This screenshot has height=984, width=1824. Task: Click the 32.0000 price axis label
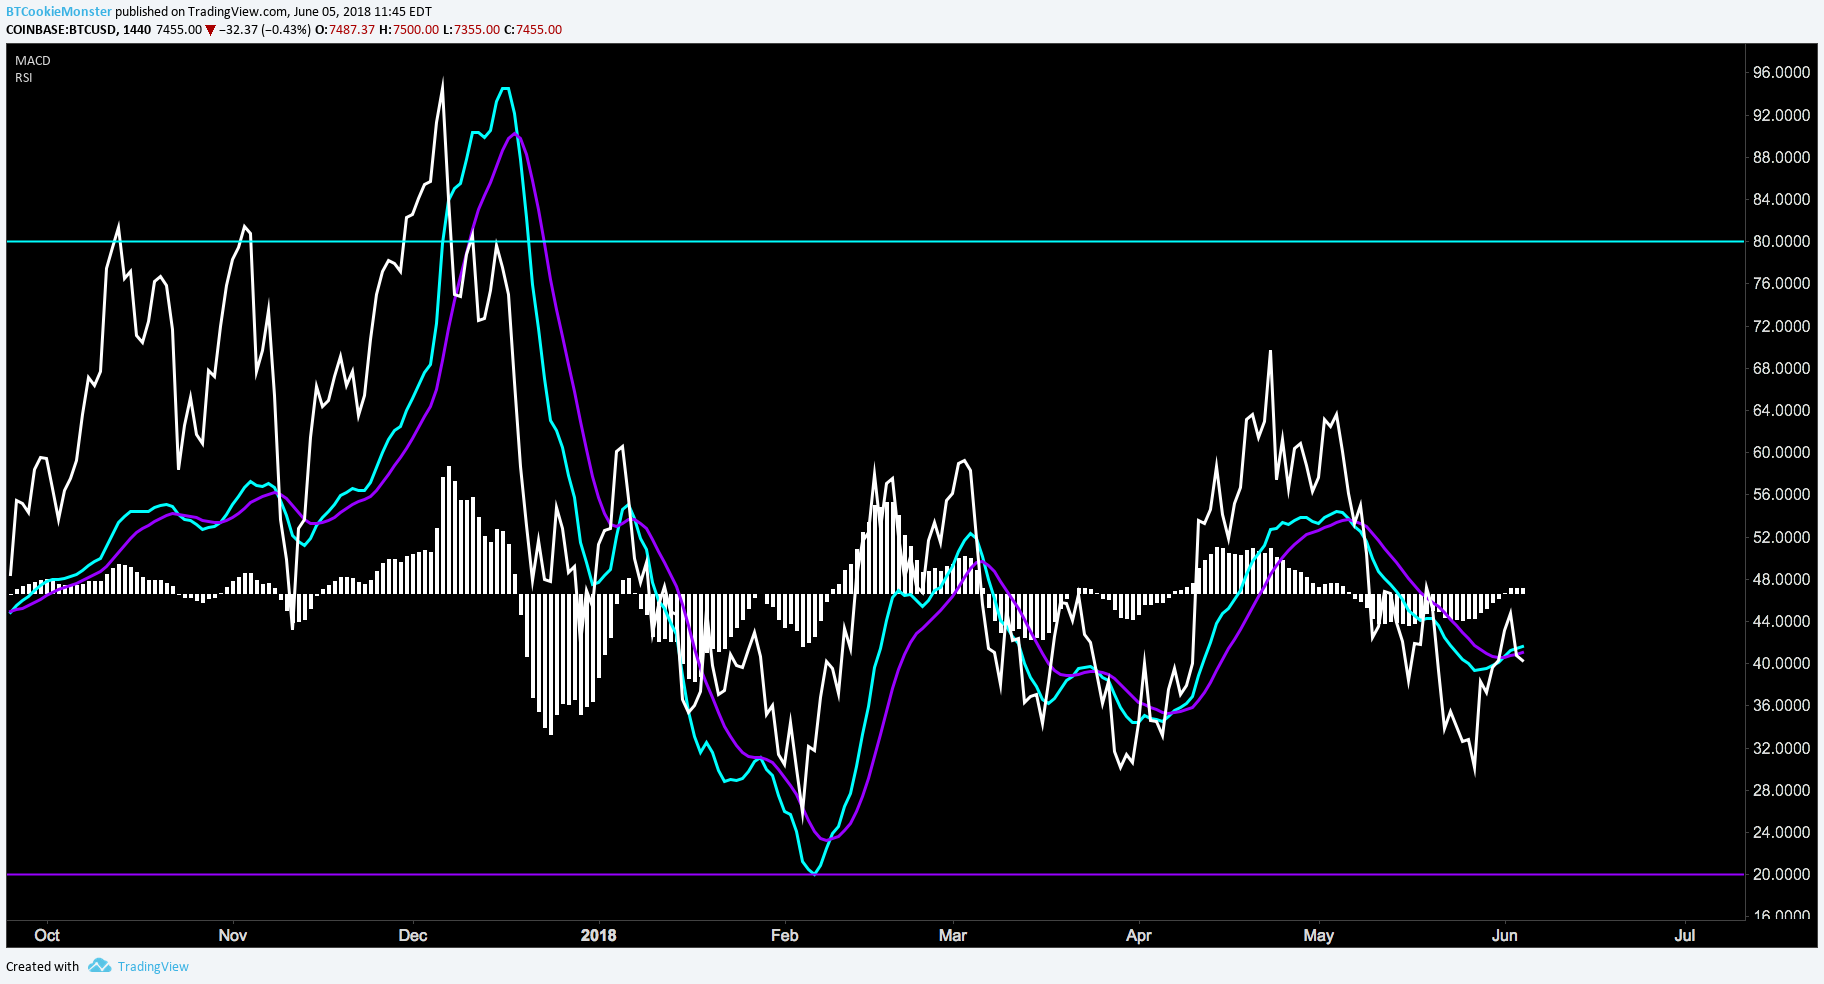tap(1782, 748)
